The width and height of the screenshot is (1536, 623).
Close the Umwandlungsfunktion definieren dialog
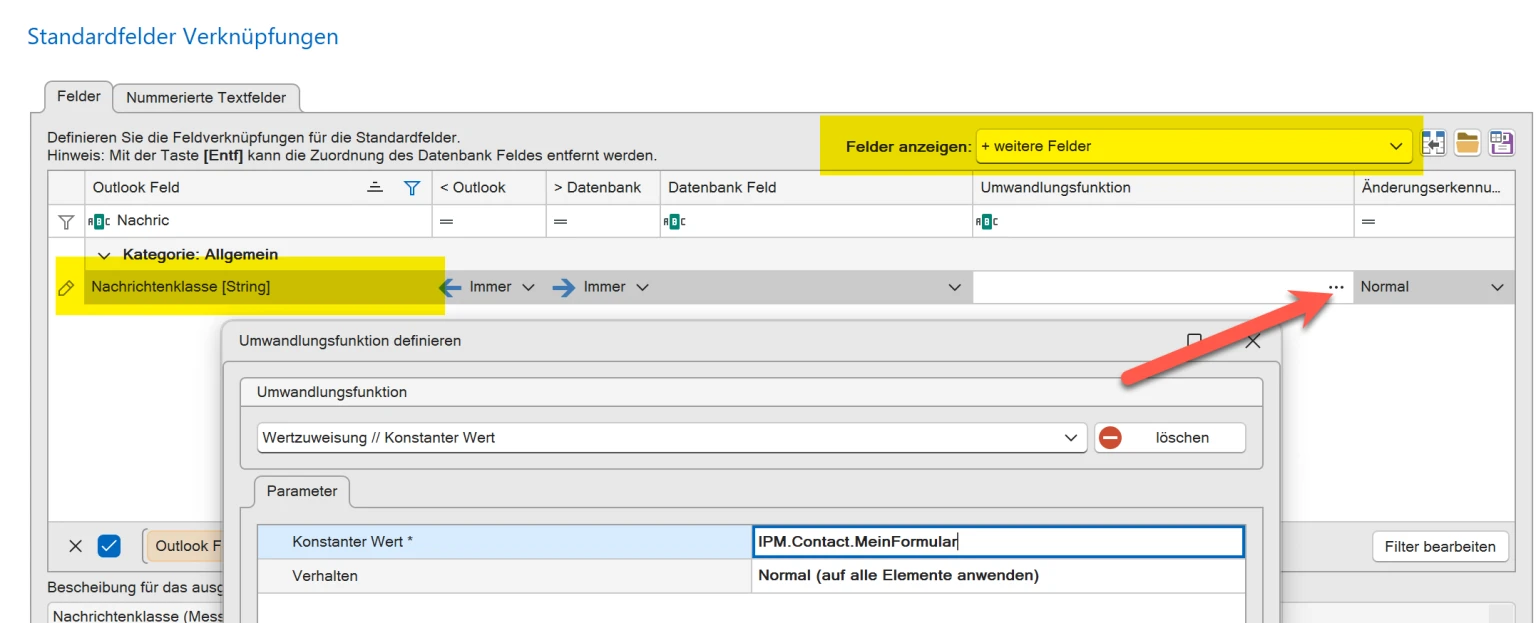click(1253, 341)
